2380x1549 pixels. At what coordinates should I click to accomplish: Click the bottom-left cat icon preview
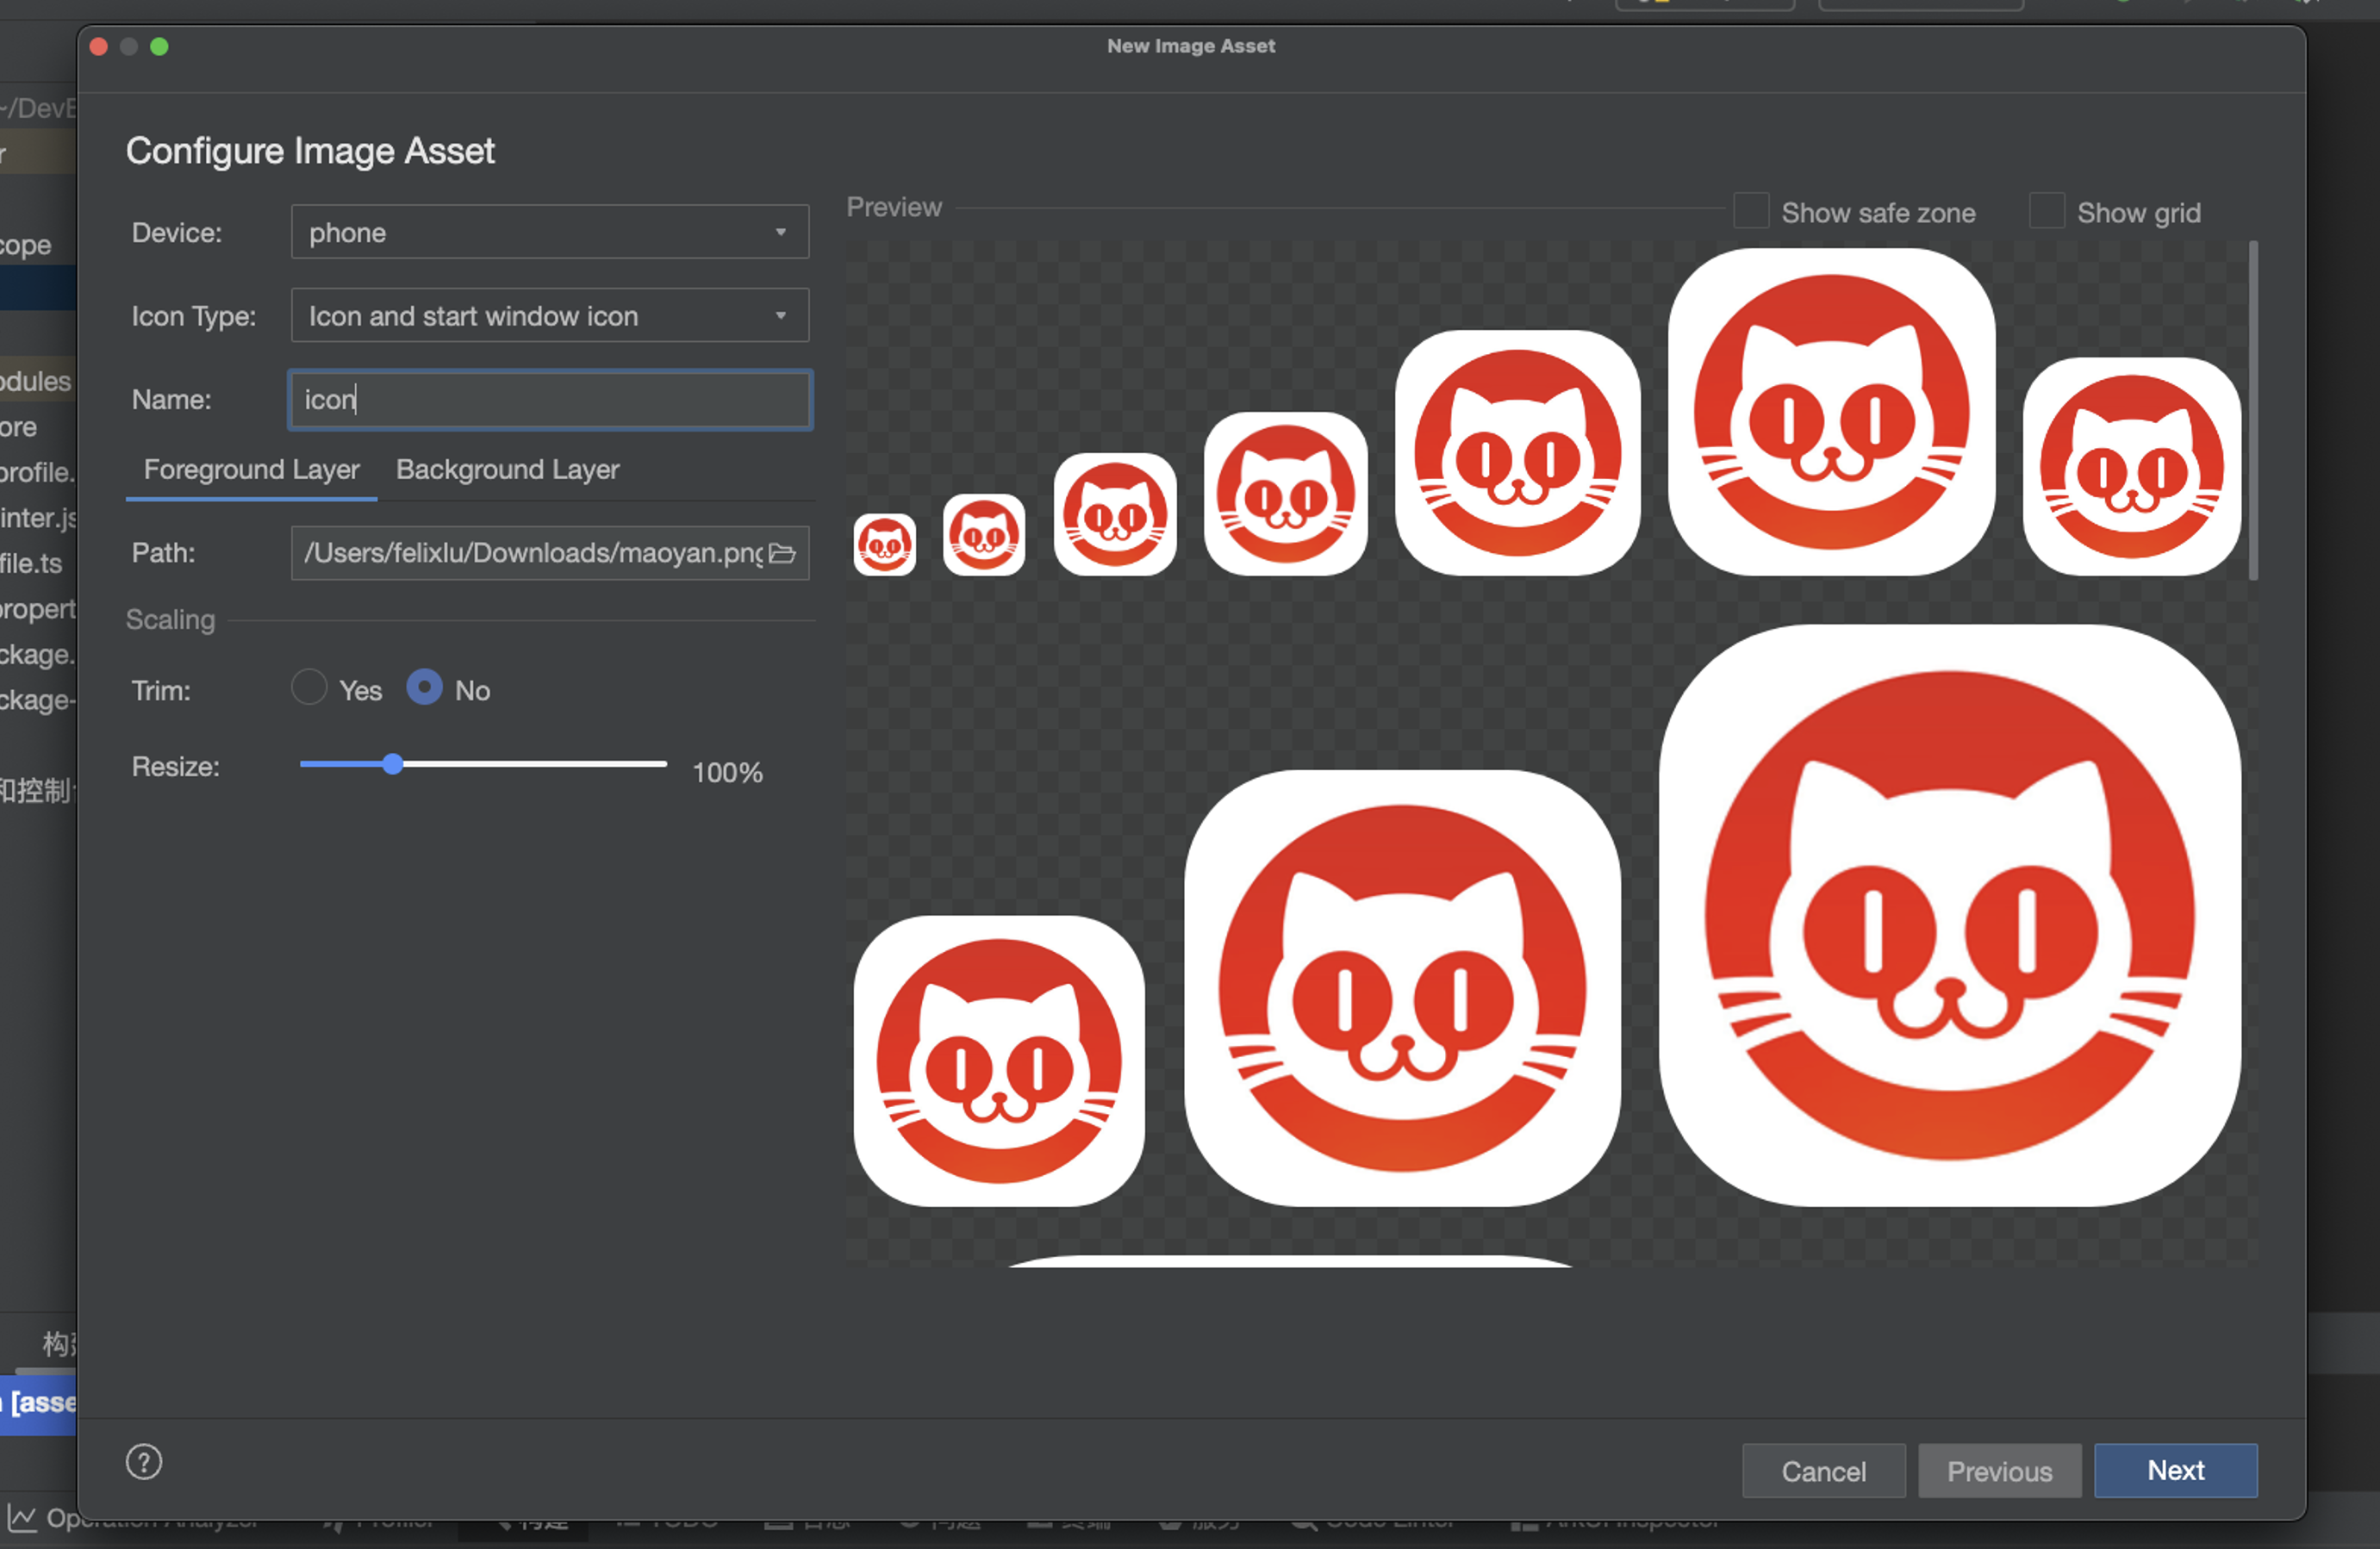pos(998,1060)
